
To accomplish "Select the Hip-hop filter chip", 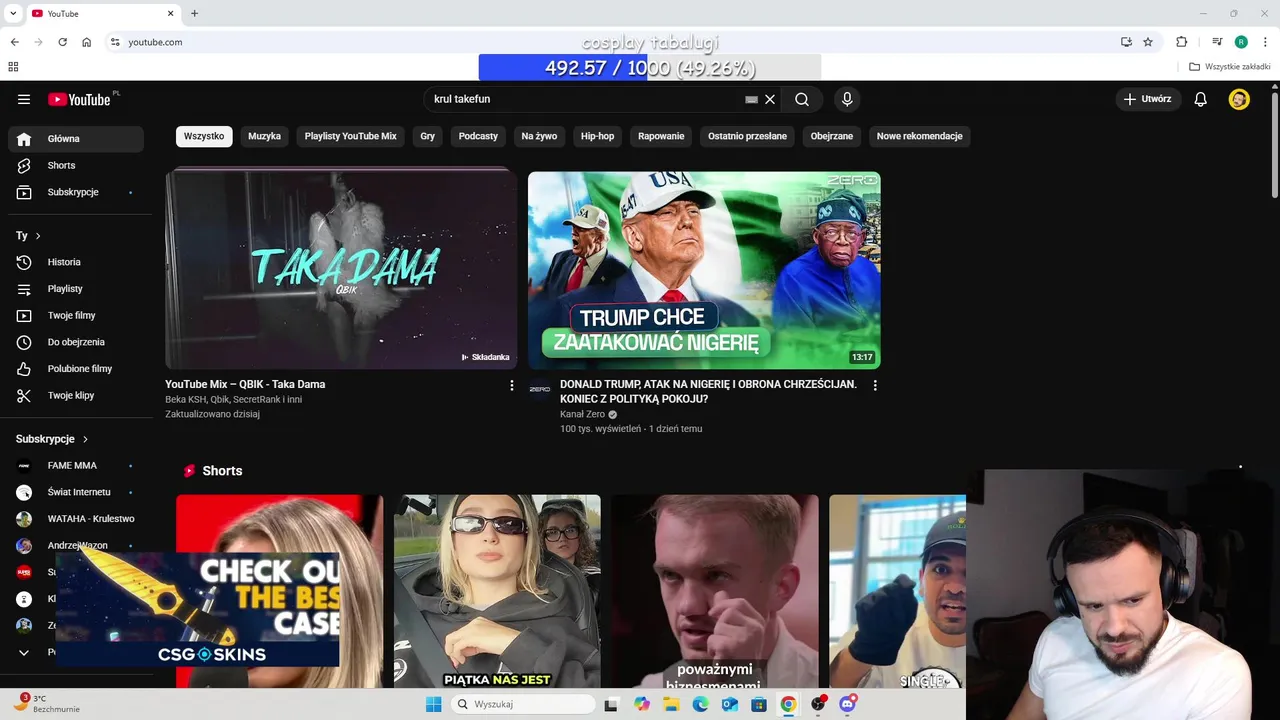I will point(598,136).
